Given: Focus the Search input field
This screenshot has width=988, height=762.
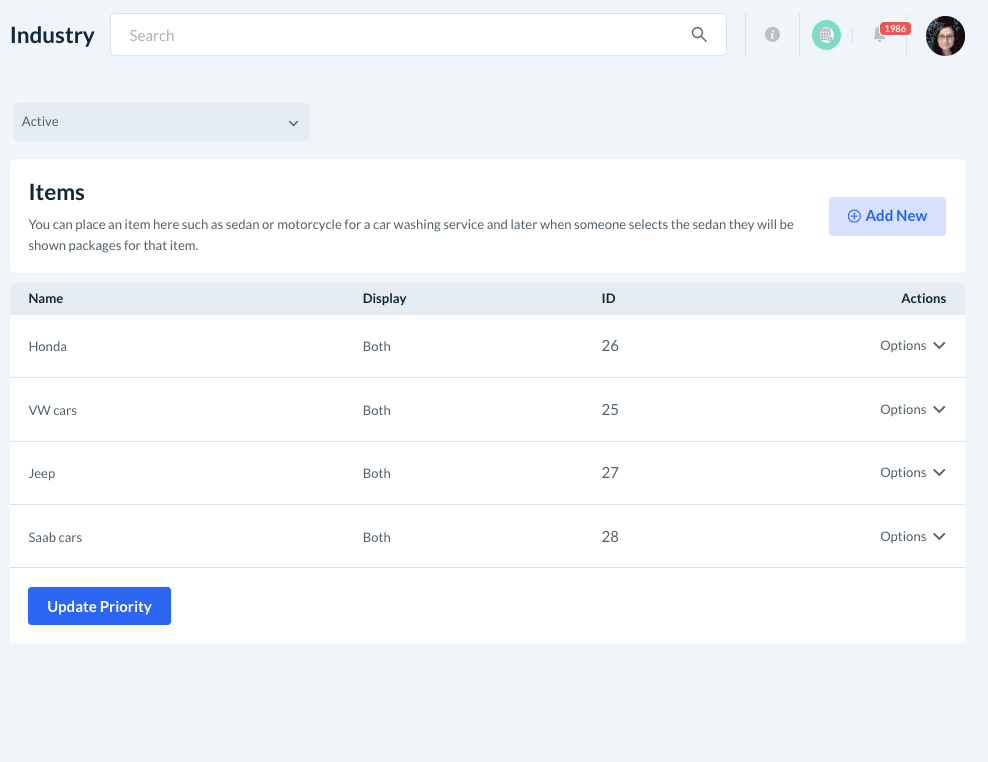Looking at the screenshot, I should (400, 35).
